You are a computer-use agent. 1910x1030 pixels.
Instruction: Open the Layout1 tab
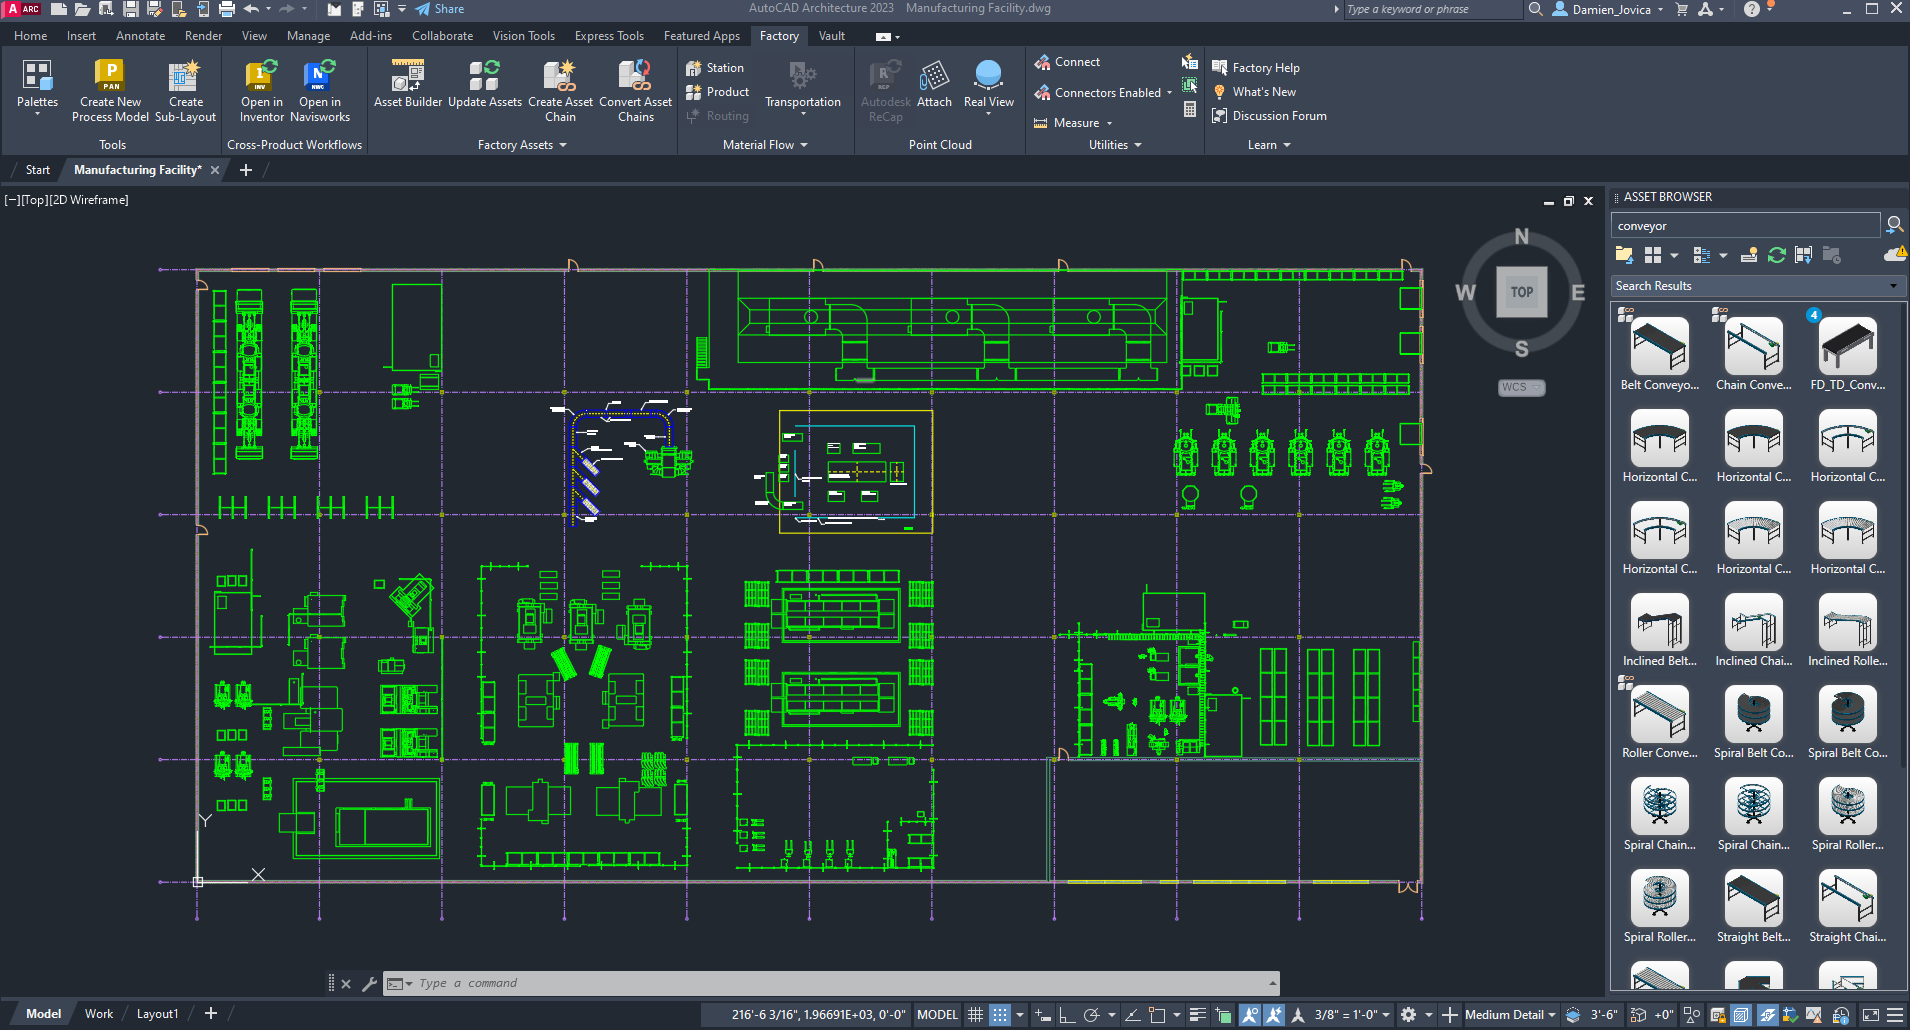157,1014
